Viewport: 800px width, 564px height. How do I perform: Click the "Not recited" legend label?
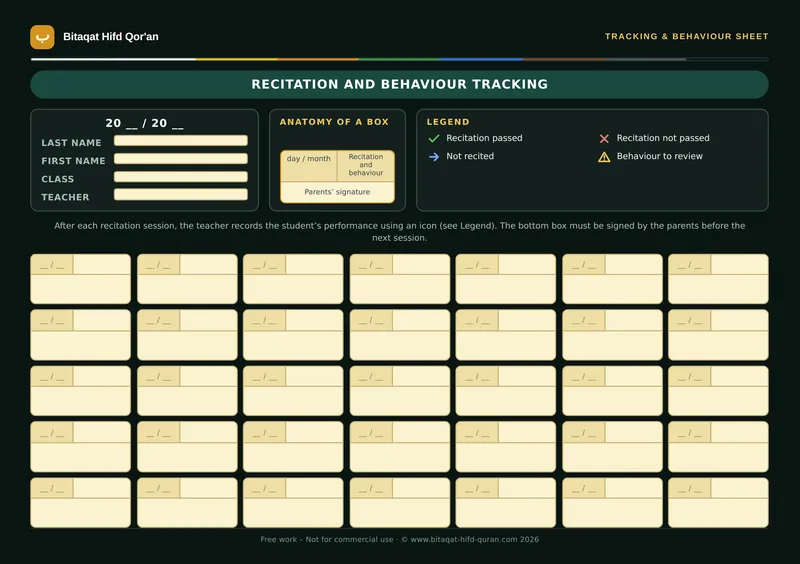[470, 156]
